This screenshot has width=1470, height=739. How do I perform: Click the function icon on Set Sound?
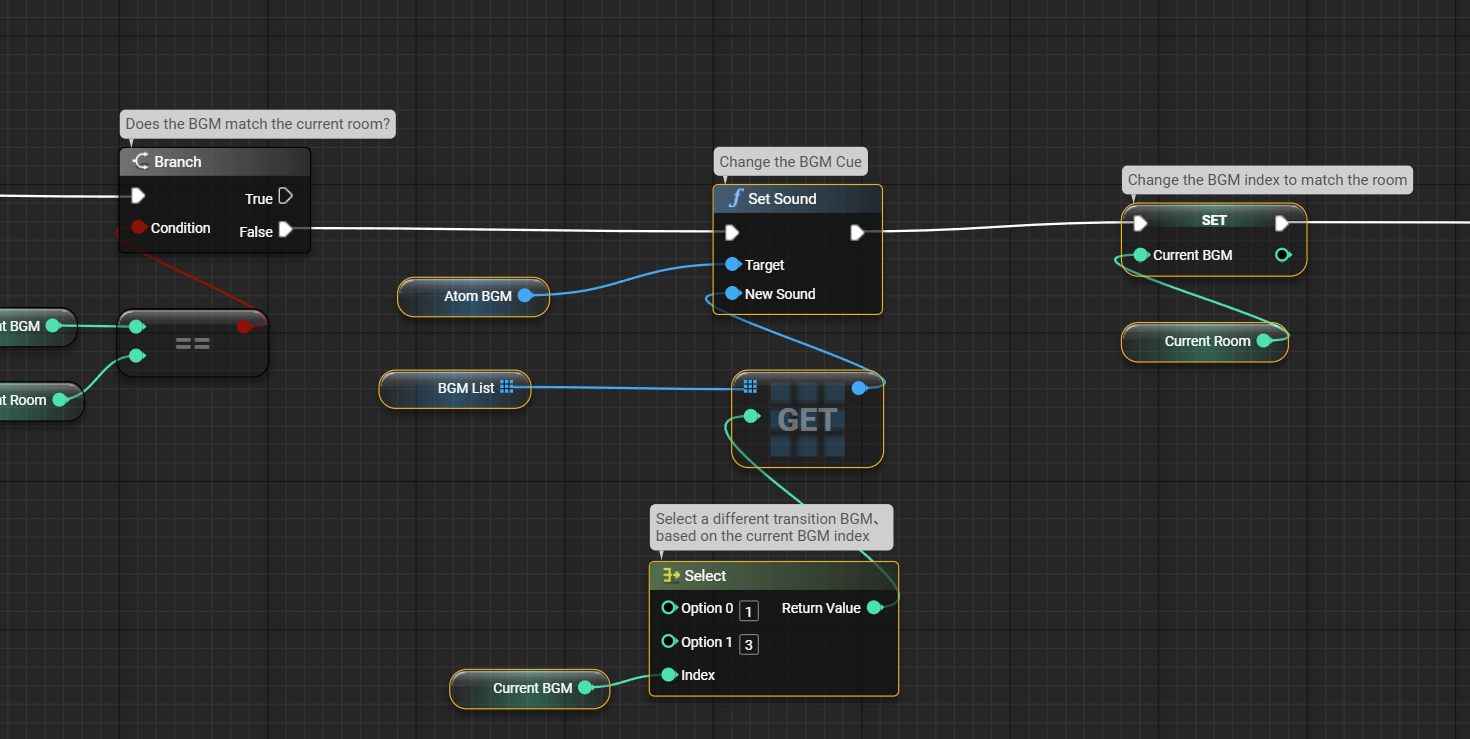pos(735,199)
